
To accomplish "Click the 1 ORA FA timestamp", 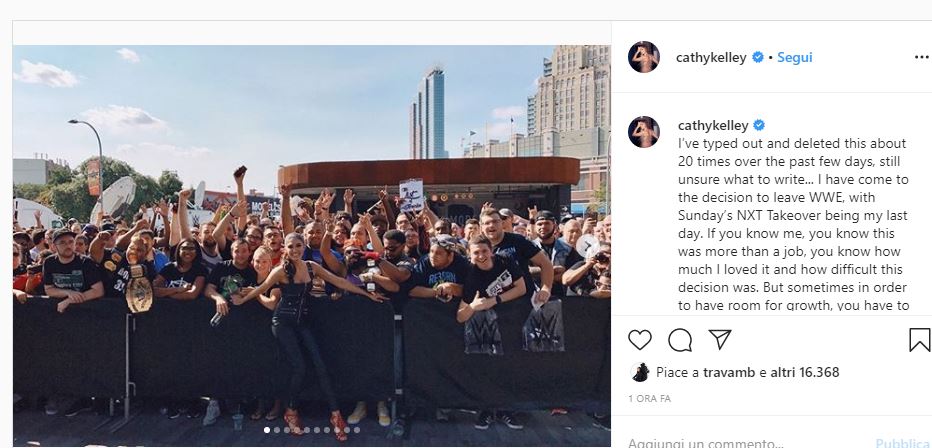I will pyautogui.click(x=650, y=399).
